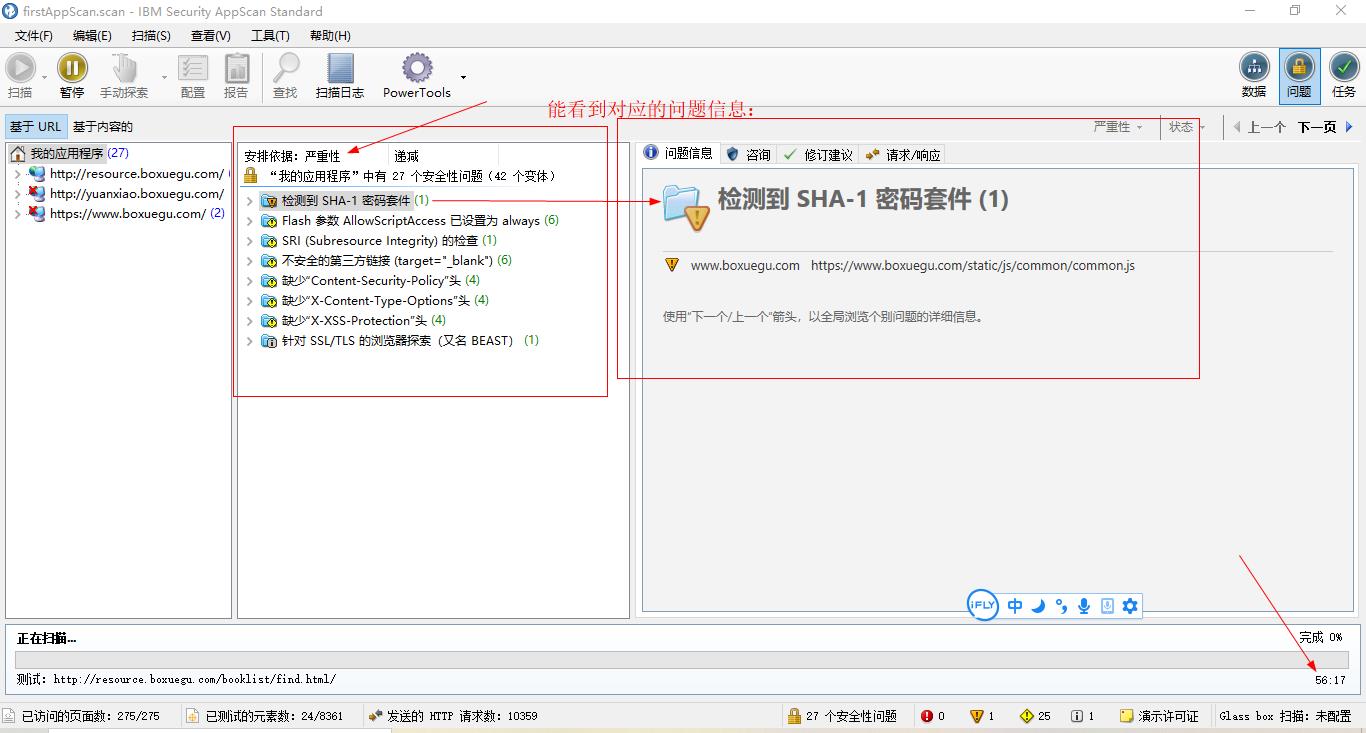Open the 配置 configuration icon
Viewport: 1366px width, 733px height.
point(193,68)
